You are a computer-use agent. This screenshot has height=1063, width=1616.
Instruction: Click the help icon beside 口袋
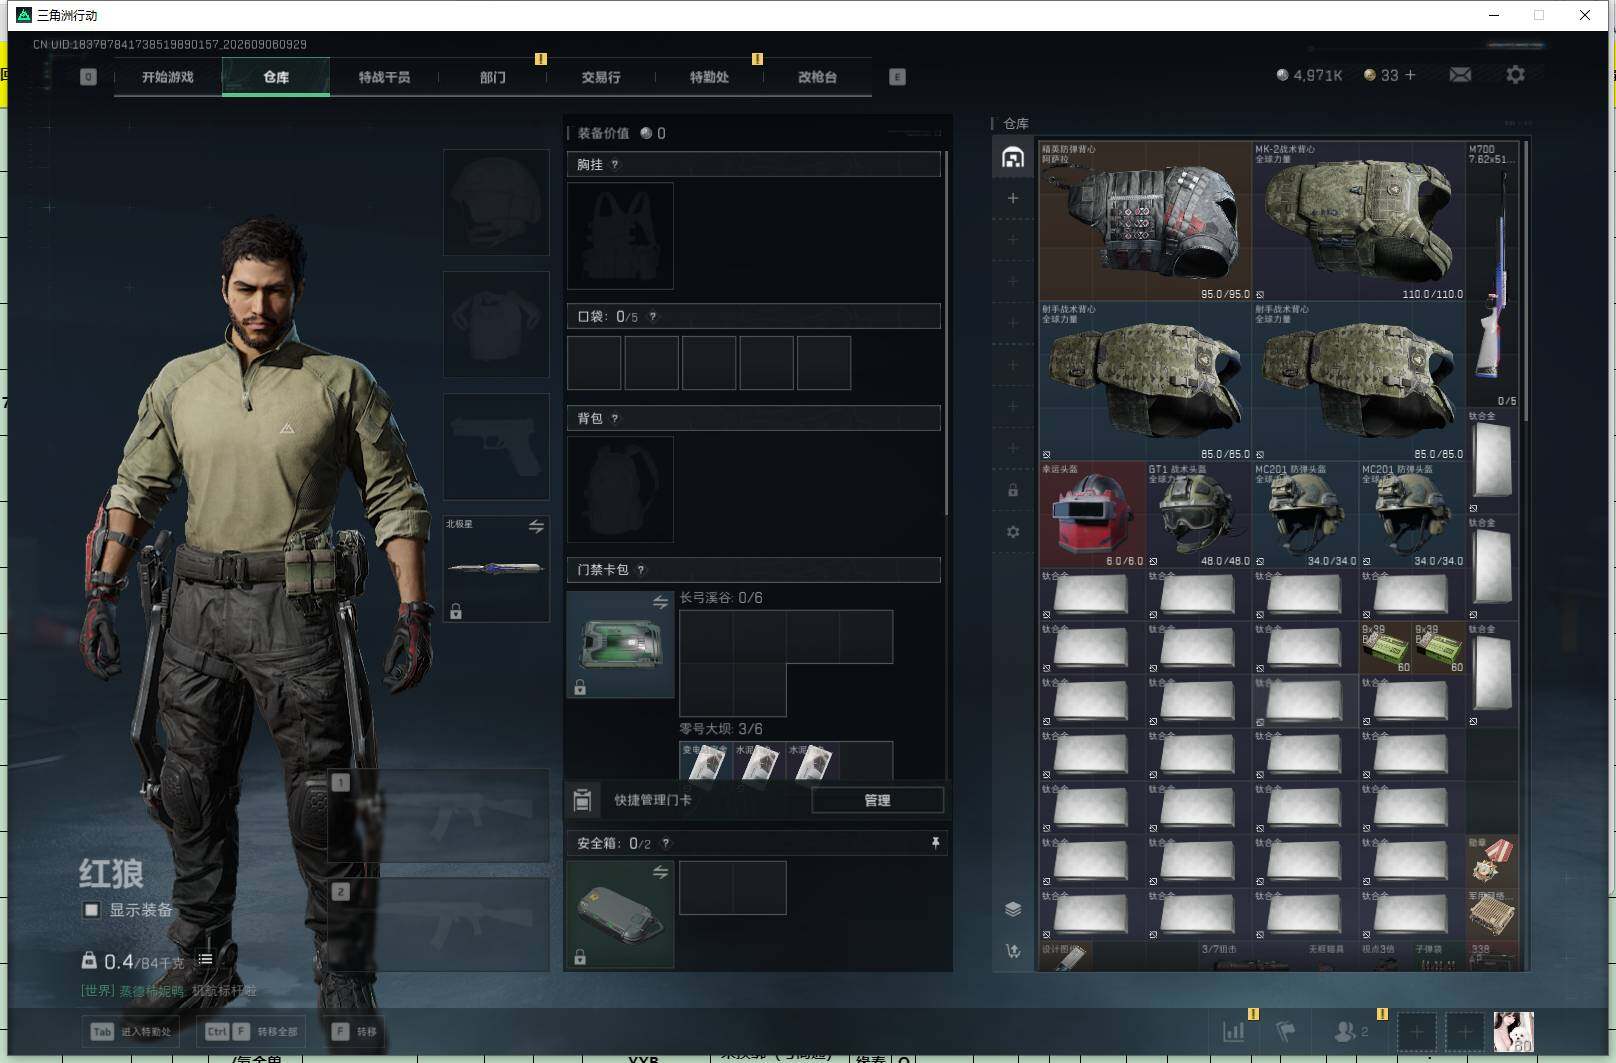pyautogui.click(x=653, y=317)
